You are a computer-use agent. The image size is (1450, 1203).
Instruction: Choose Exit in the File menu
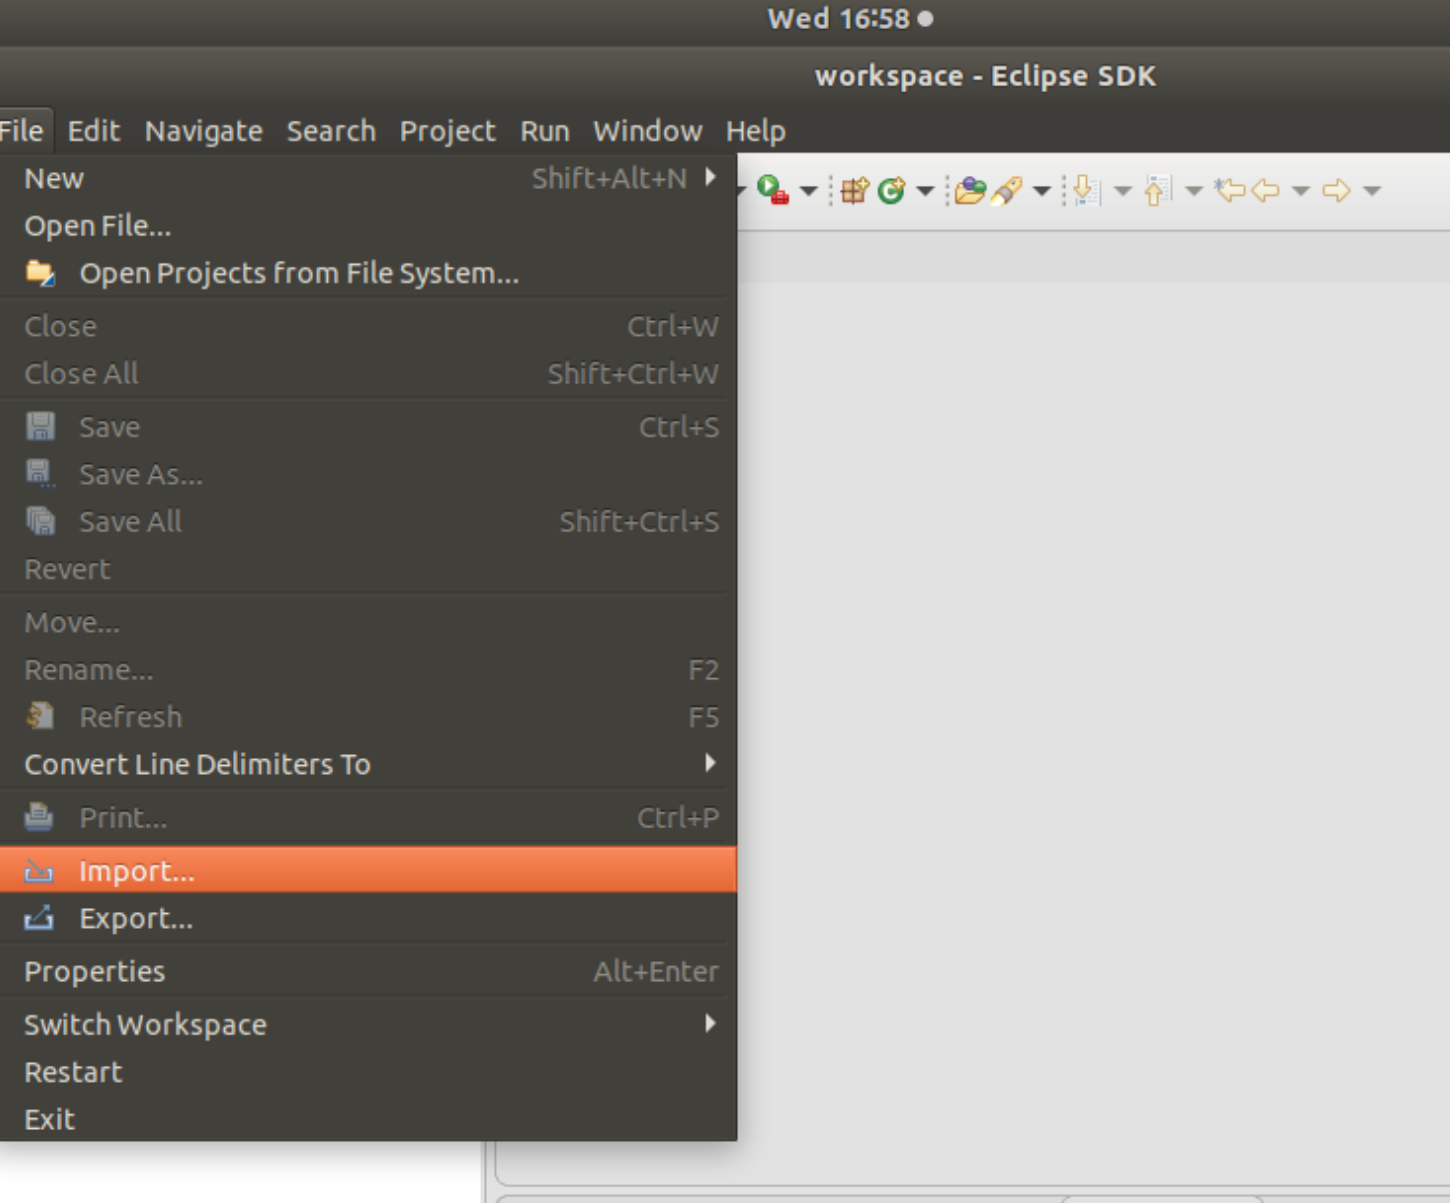coord(368,1119)
